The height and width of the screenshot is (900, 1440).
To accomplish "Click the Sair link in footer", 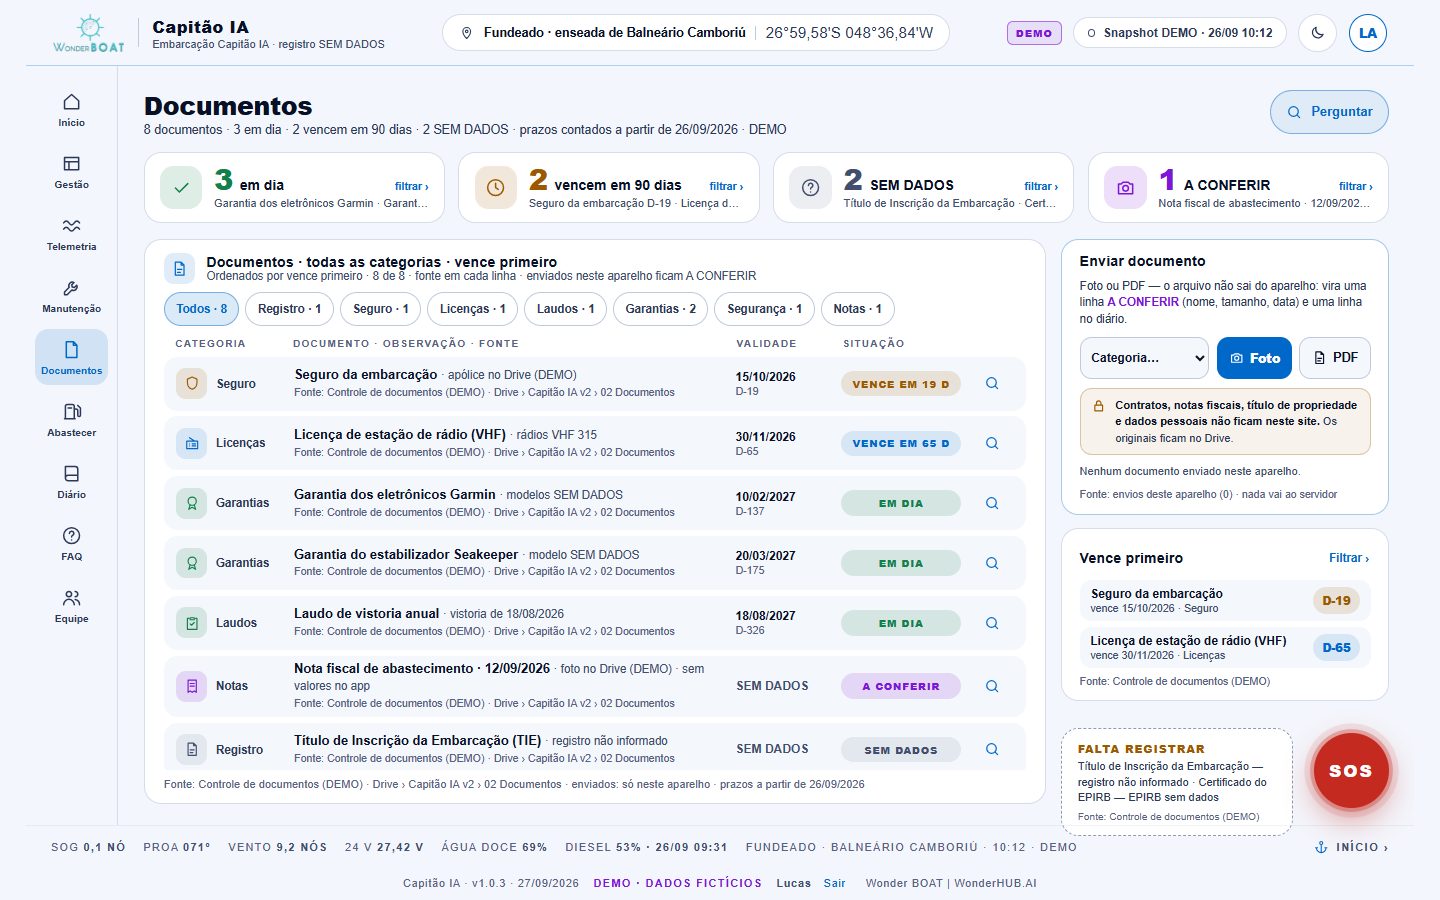I will click(834, 883).
